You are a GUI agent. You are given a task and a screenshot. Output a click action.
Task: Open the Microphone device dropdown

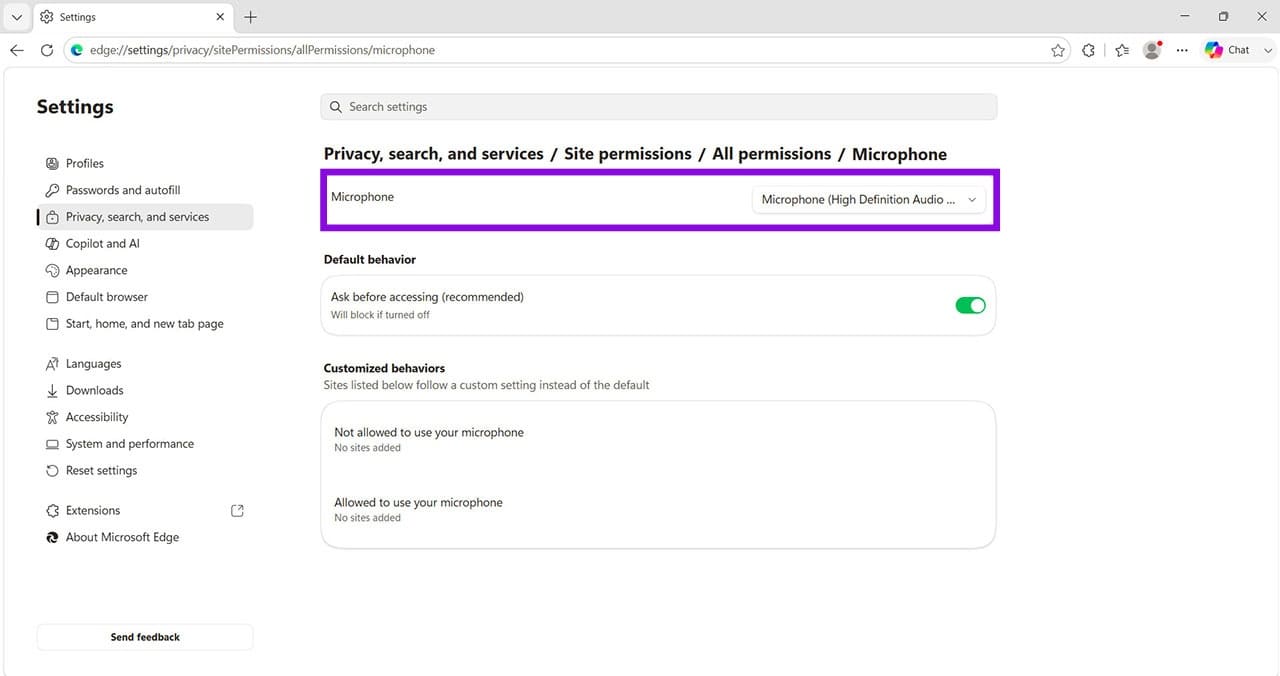pyautogui.click(x=868, y=200)
